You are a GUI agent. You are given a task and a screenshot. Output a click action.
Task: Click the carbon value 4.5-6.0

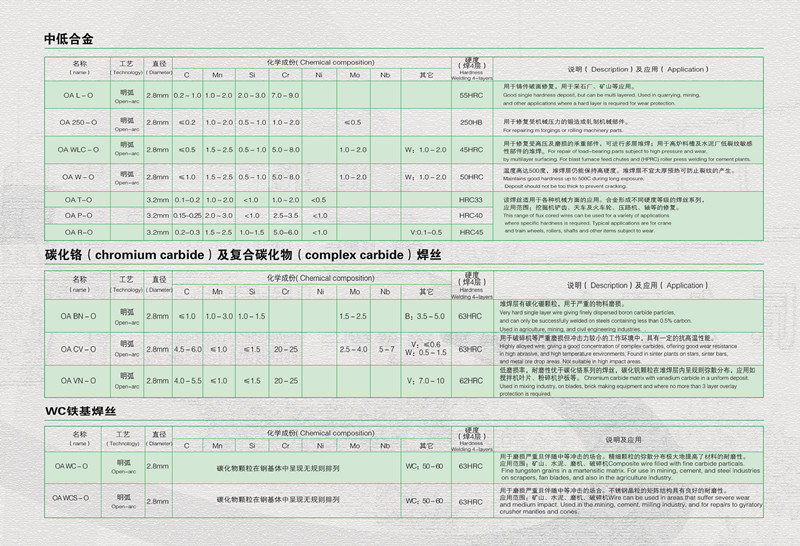click(x=187, y=349)
